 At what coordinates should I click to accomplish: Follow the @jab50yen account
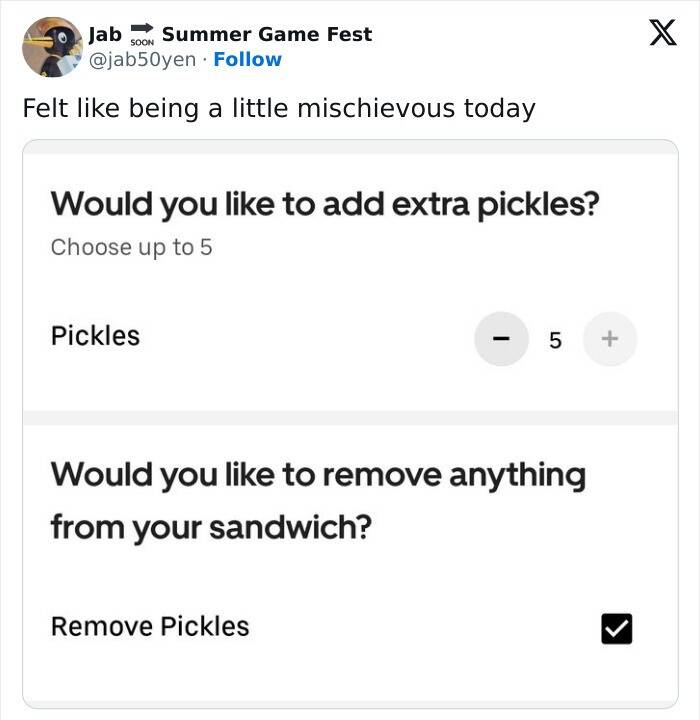(248, 60)
